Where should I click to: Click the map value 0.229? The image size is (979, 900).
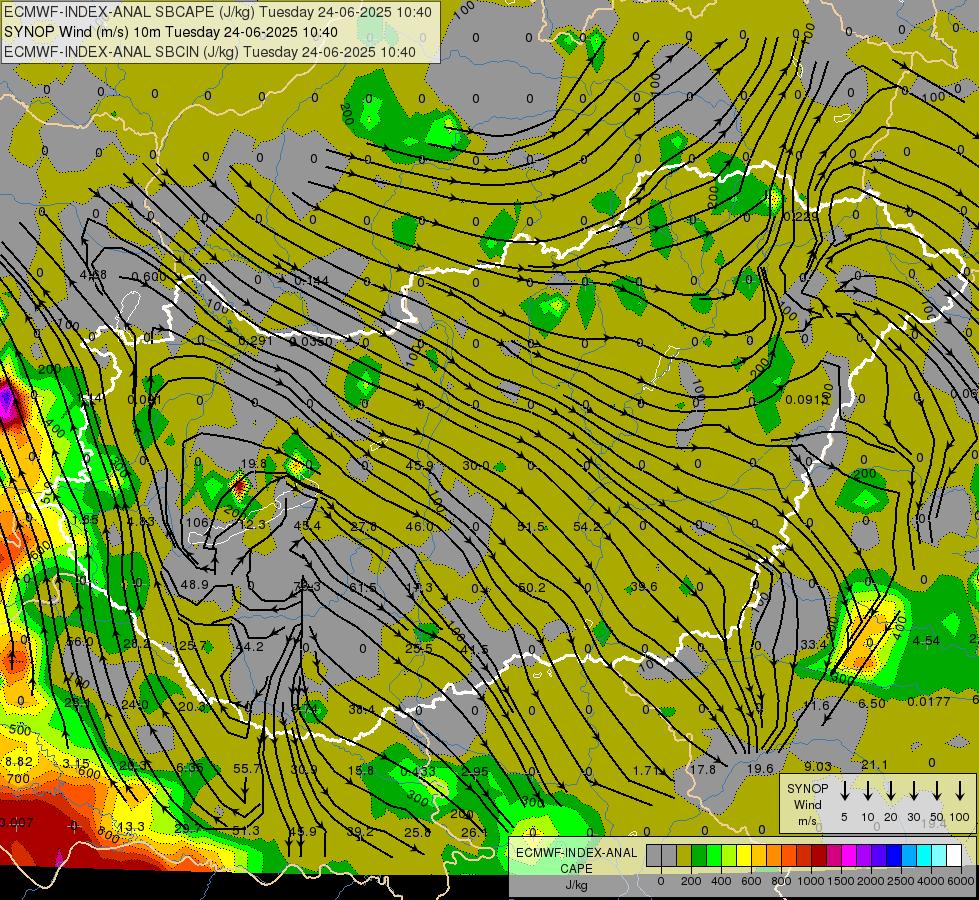click(800, 217)
